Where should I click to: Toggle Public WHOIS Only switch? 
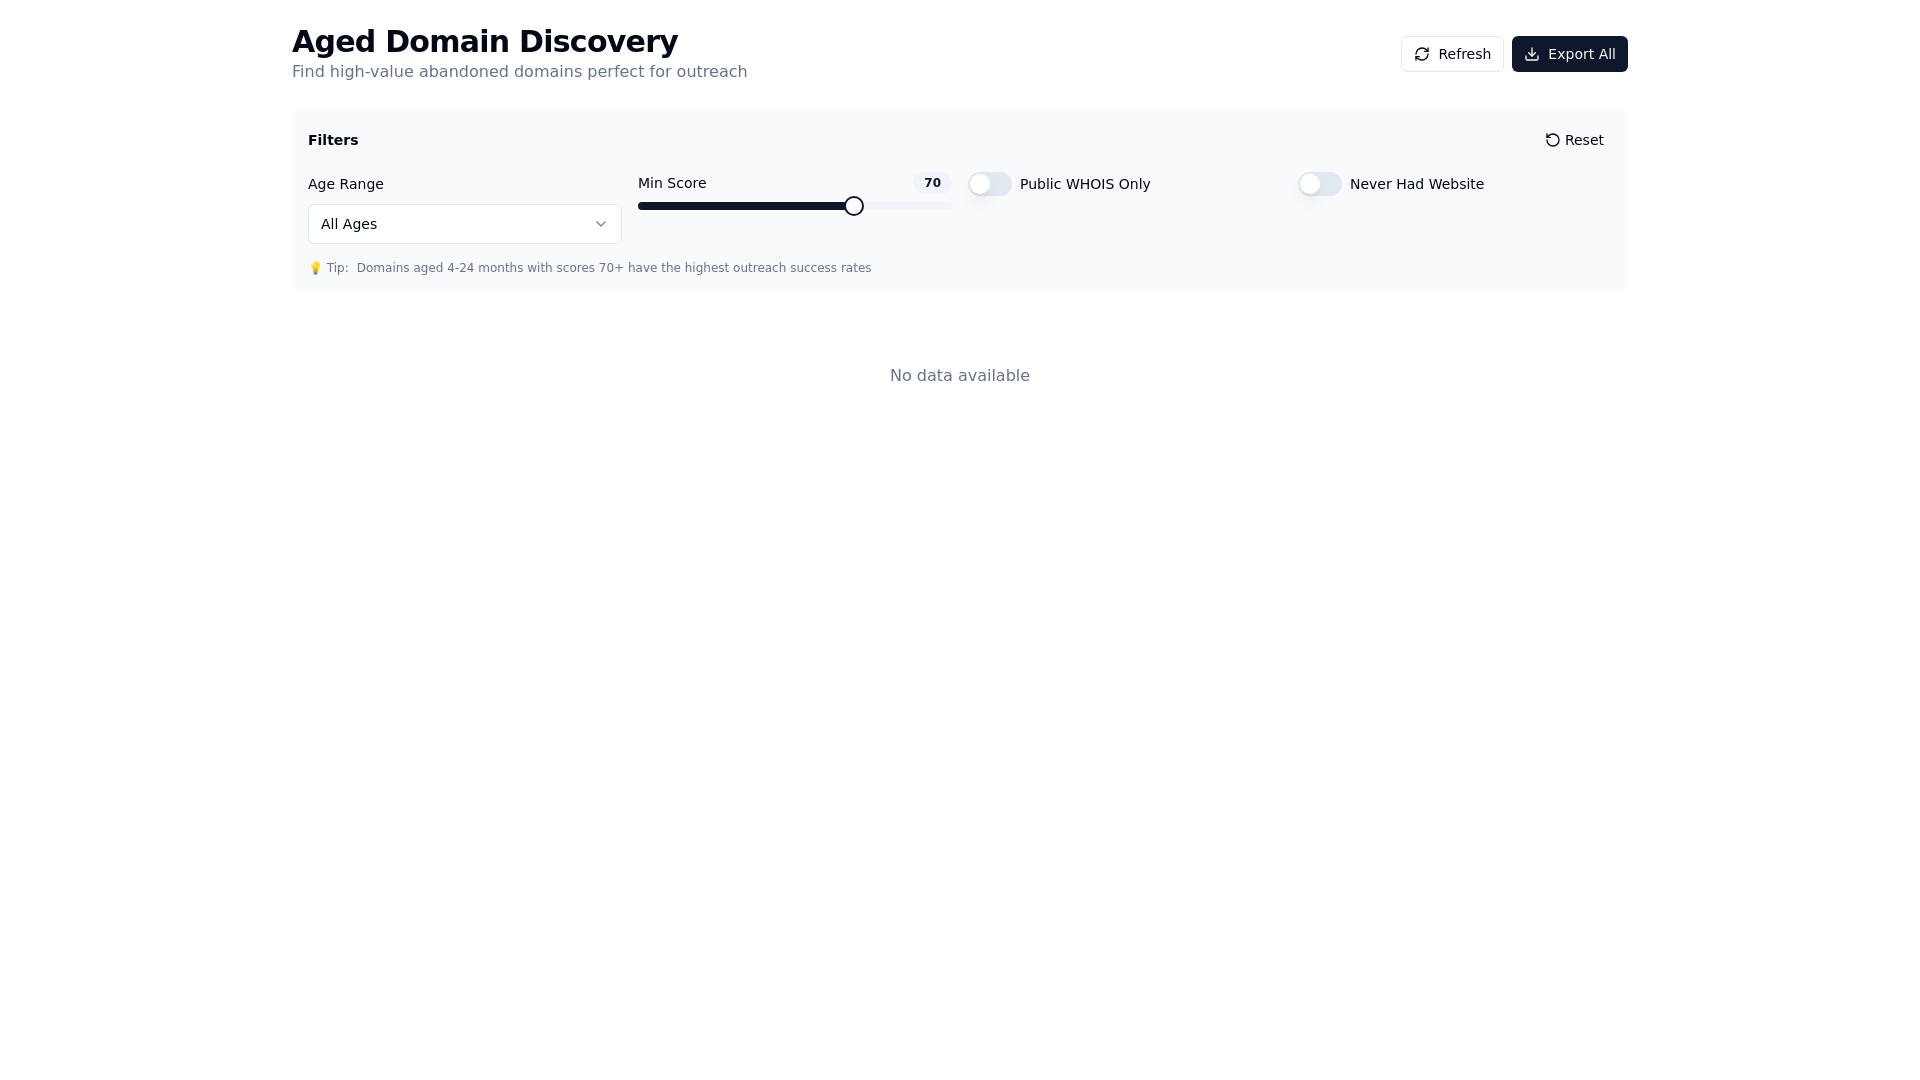pos(990,184)
